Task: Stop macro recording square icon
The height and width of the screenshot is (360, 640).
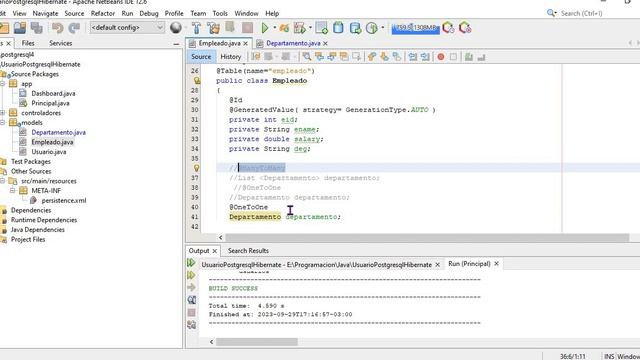Action: tap(453, 57)
